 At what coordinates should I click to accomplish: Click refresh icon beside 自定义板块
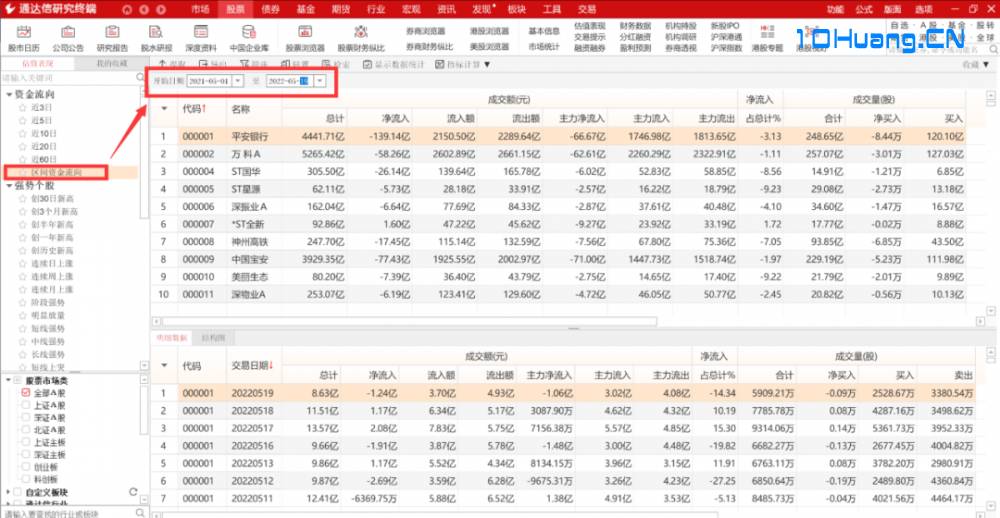[x=133, y=492]
